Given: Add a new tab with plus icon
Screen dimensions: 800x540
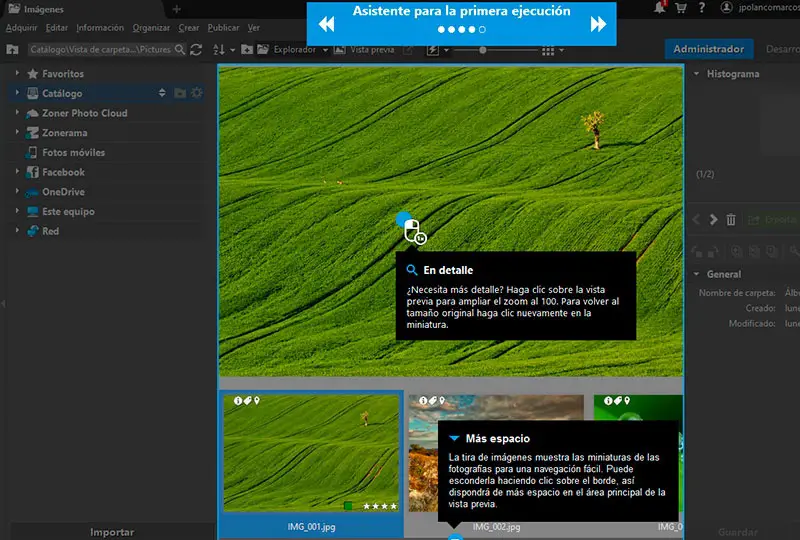Looking at the screenshot, I should [x=177, y=9].
